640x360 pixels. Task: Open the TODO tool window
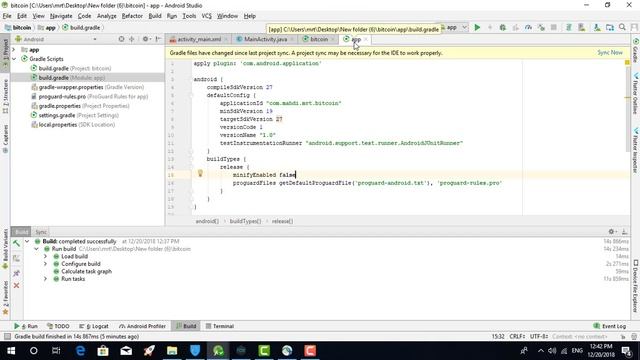click(x=58, y=326)
